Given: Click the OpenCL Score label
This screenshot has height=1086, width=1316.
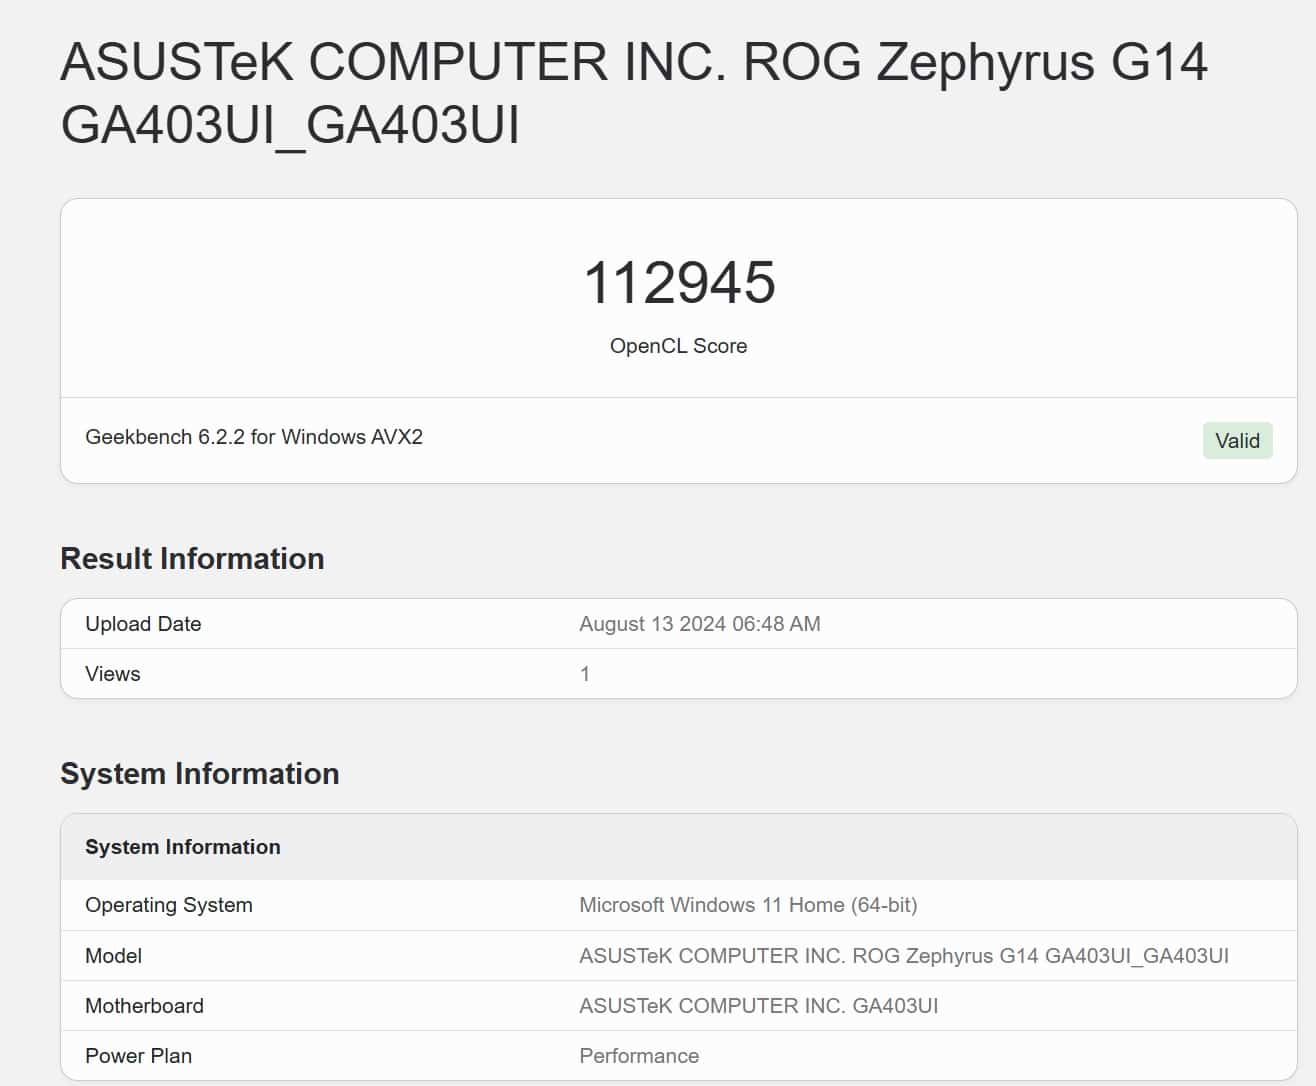Looking at the screenshot, I should pos(678,346).
